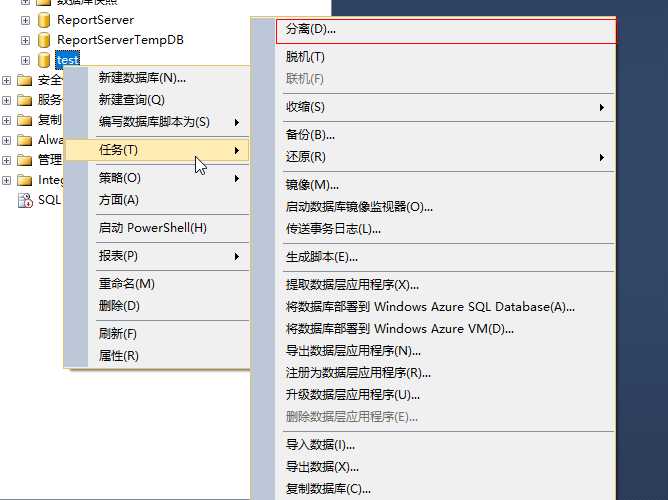Choose 升级数据层应用程序(U)...

[434, 395]
